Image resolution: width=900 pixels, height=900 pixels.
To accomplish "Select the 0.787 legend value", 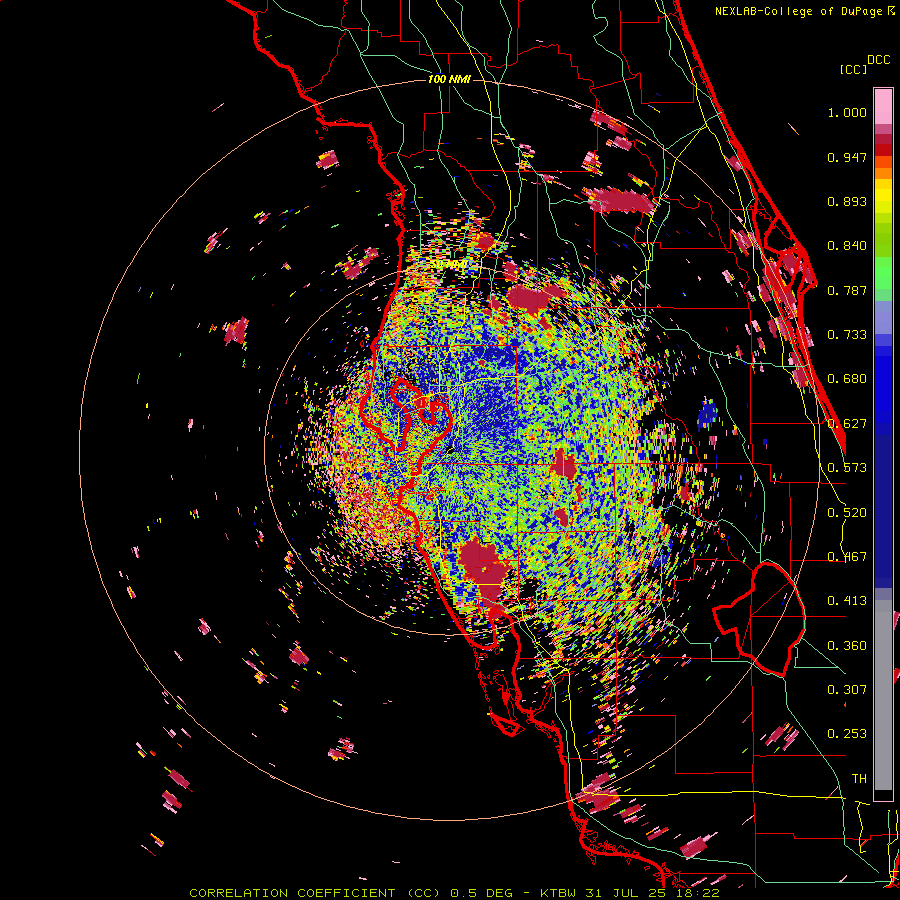I will (x=847, y=290).
